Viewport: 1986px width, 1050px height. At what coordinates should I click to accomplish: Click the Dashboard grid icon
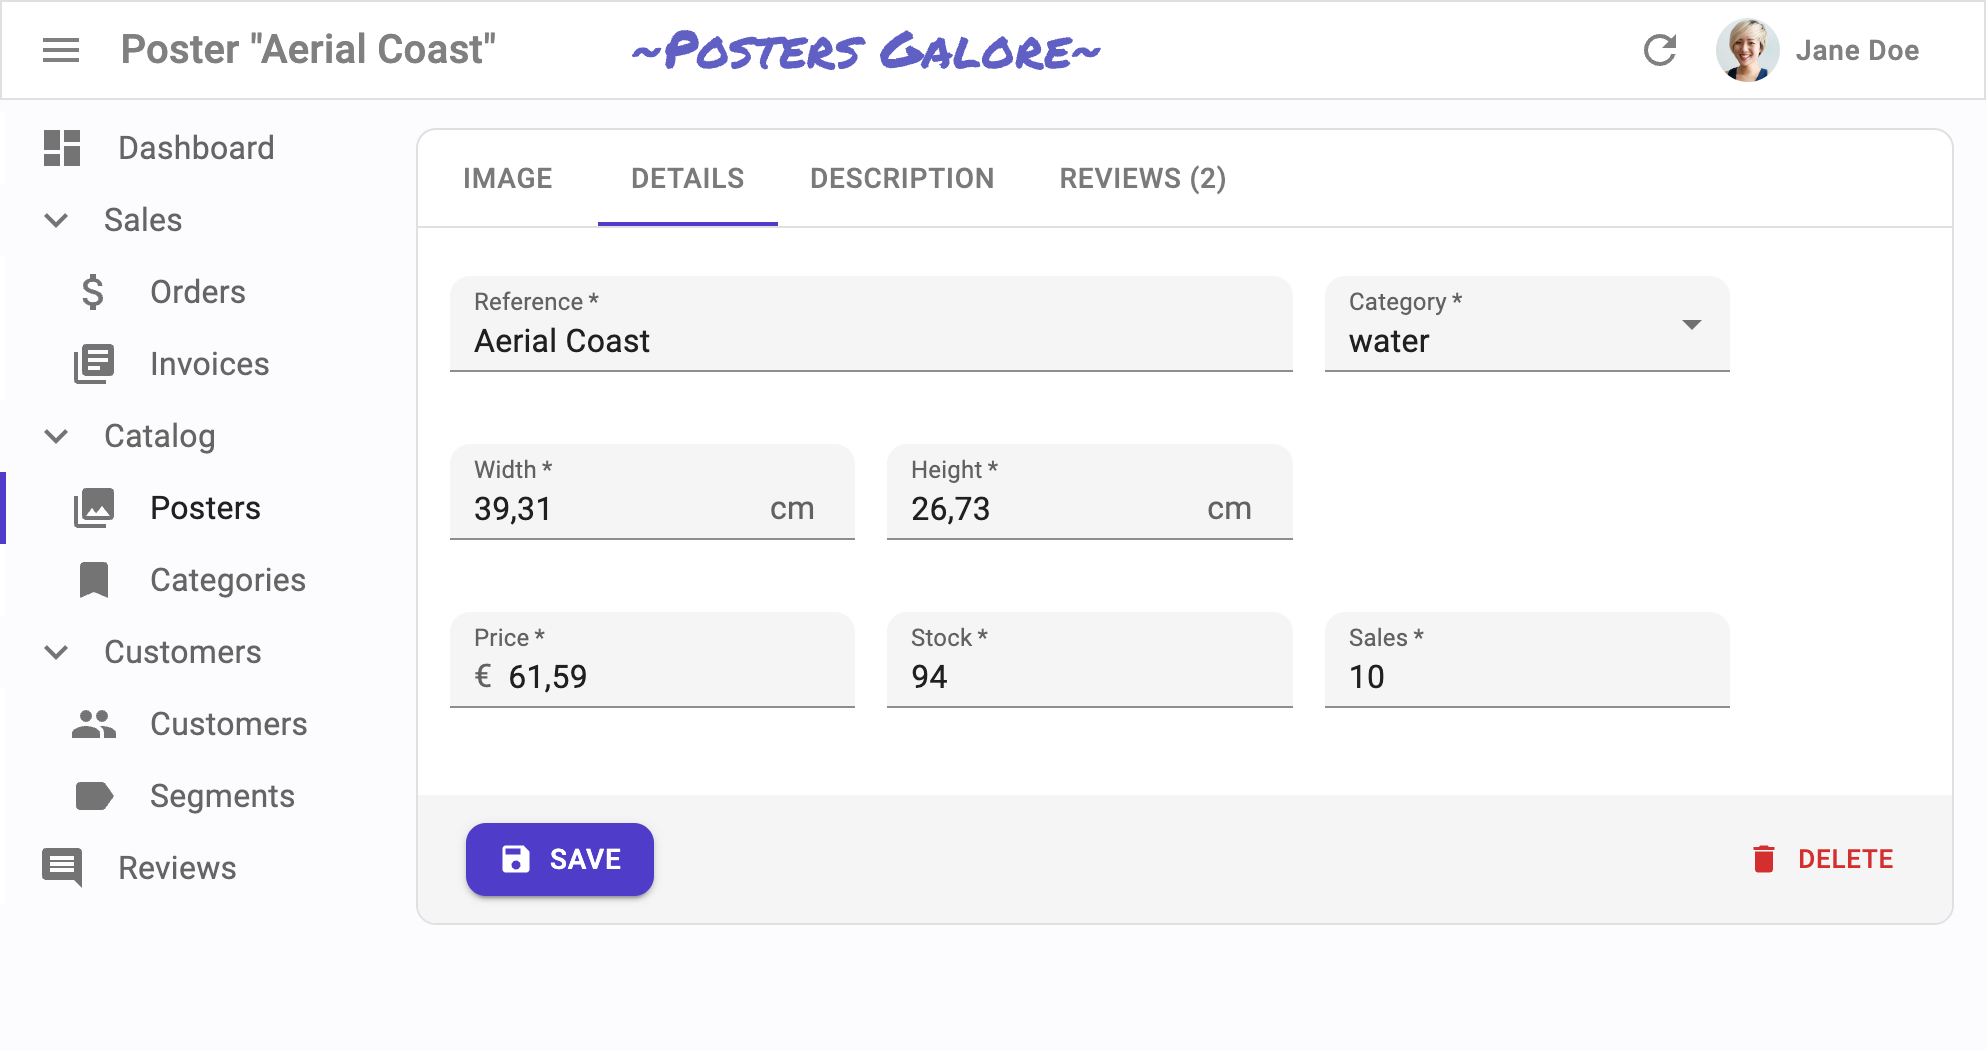62,148
